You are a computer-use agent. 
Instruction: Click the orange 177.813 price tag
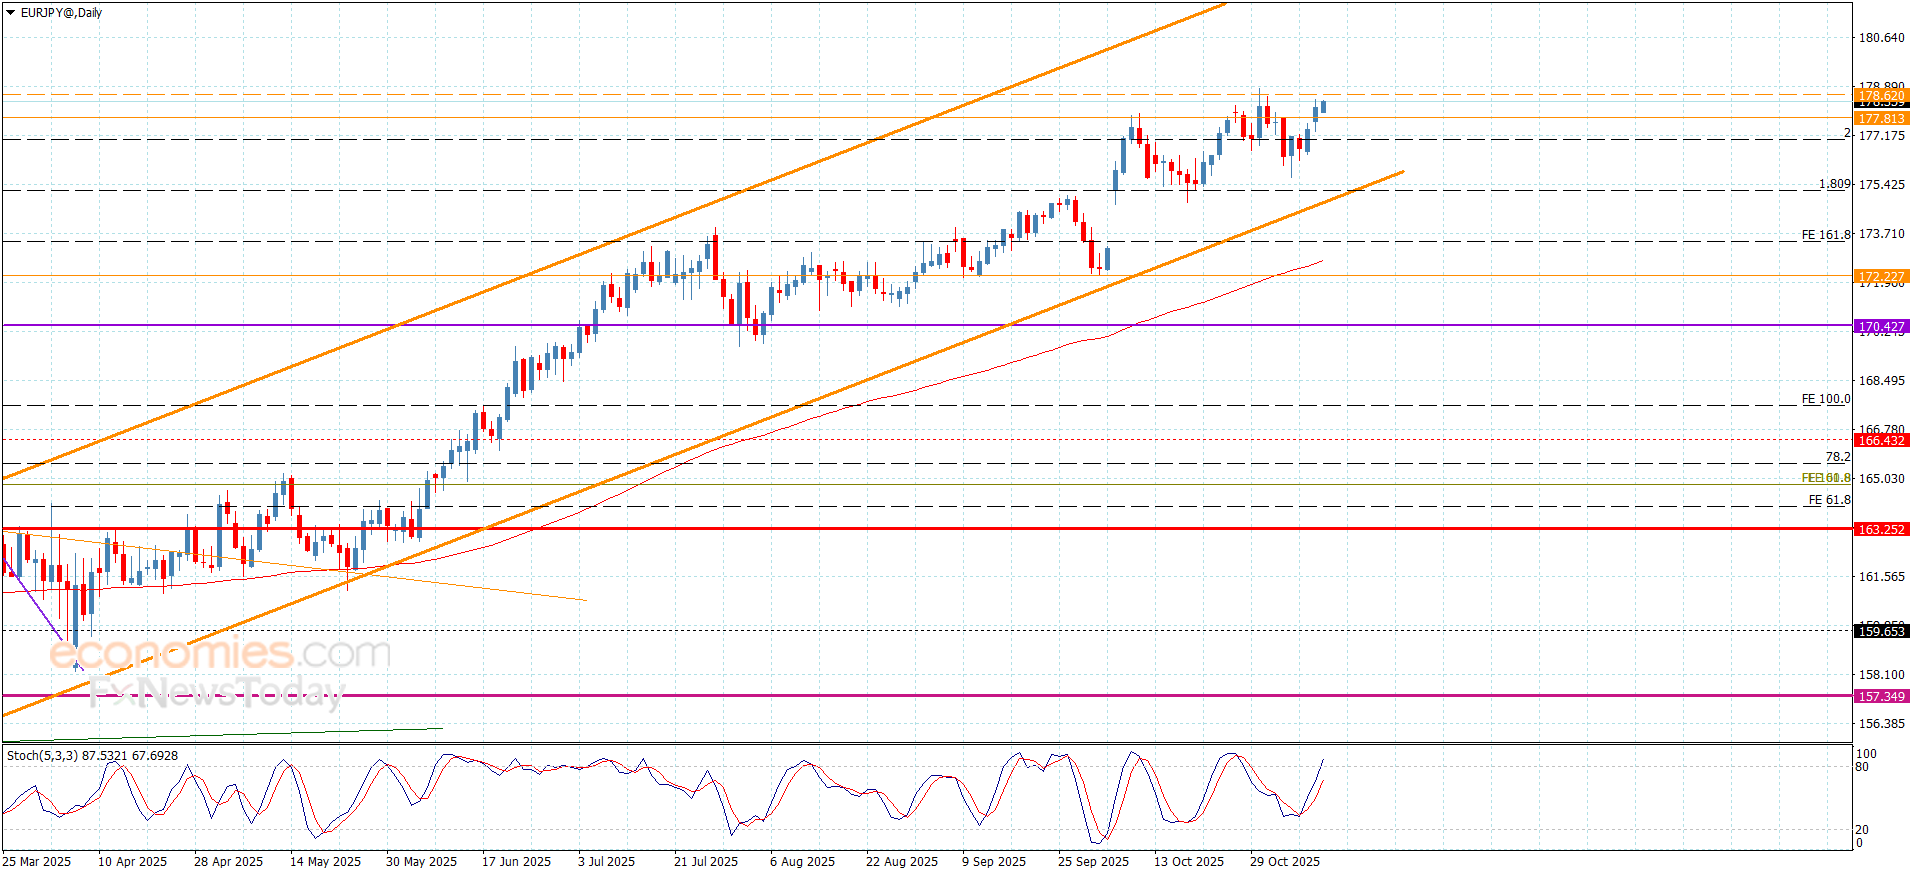tap(1881, 119)
